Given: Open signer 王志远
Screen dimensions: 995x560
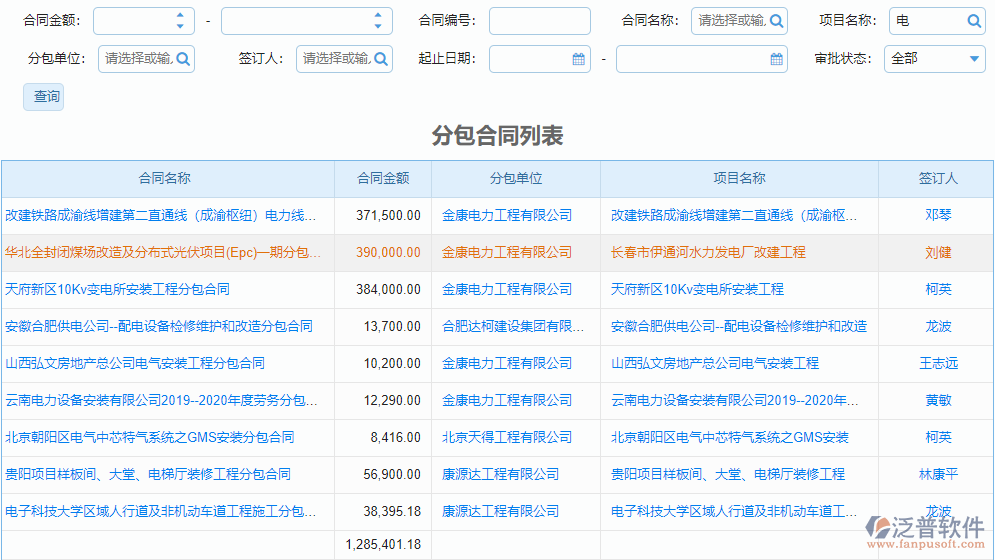Looking at the screenshot, I should pyautogui.click(x=938, y=363).
